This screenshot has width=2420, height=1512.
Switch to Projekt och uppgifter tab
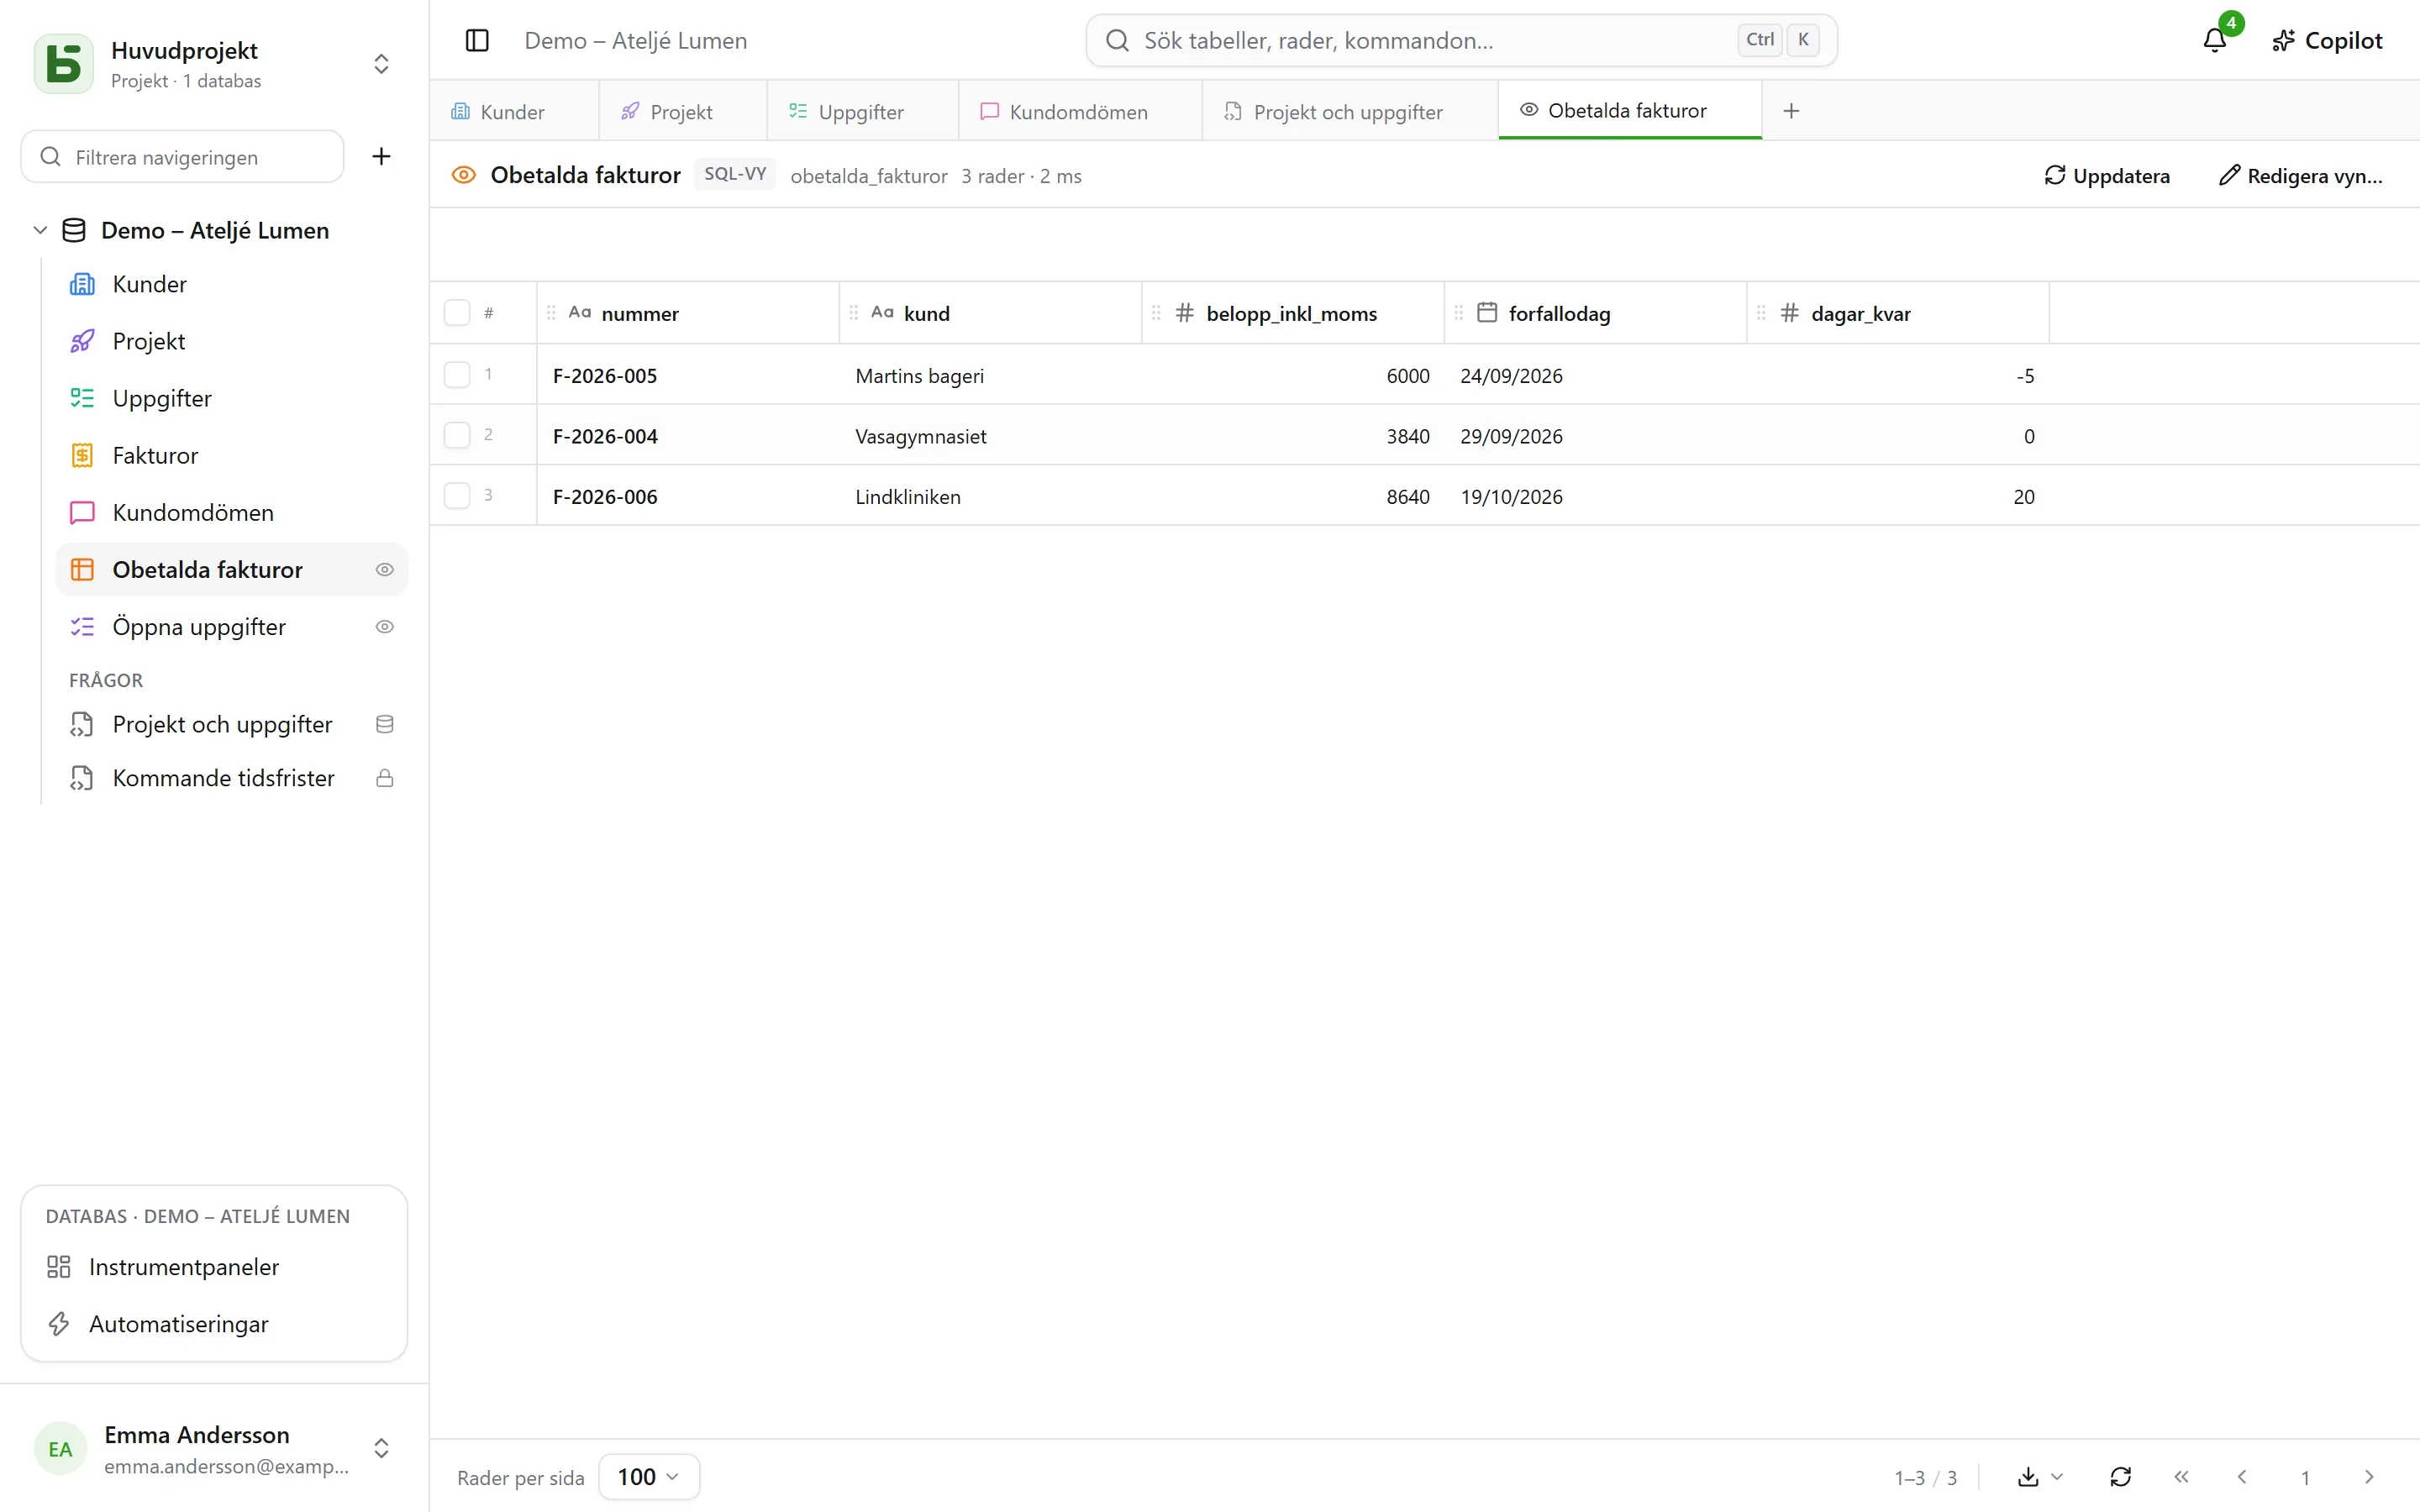click(1350, 111)
